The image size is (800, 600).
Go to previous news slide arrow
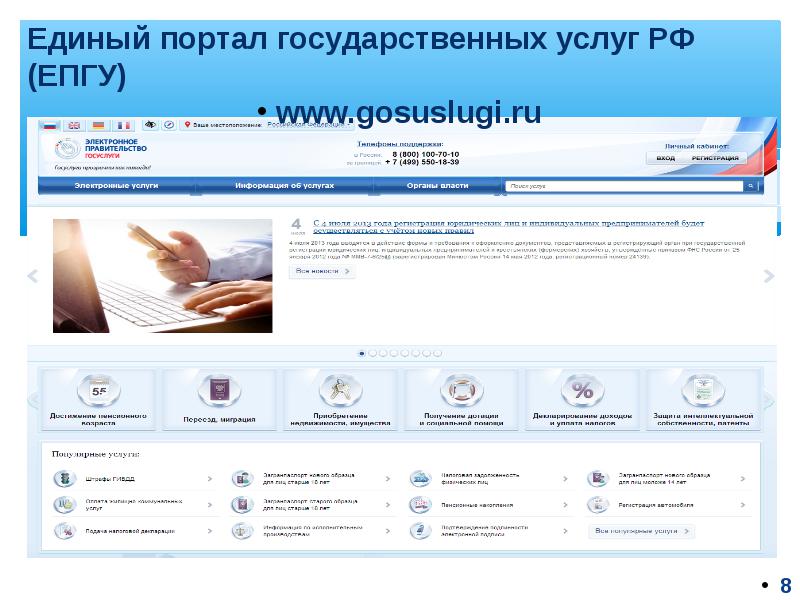point(32,276)
